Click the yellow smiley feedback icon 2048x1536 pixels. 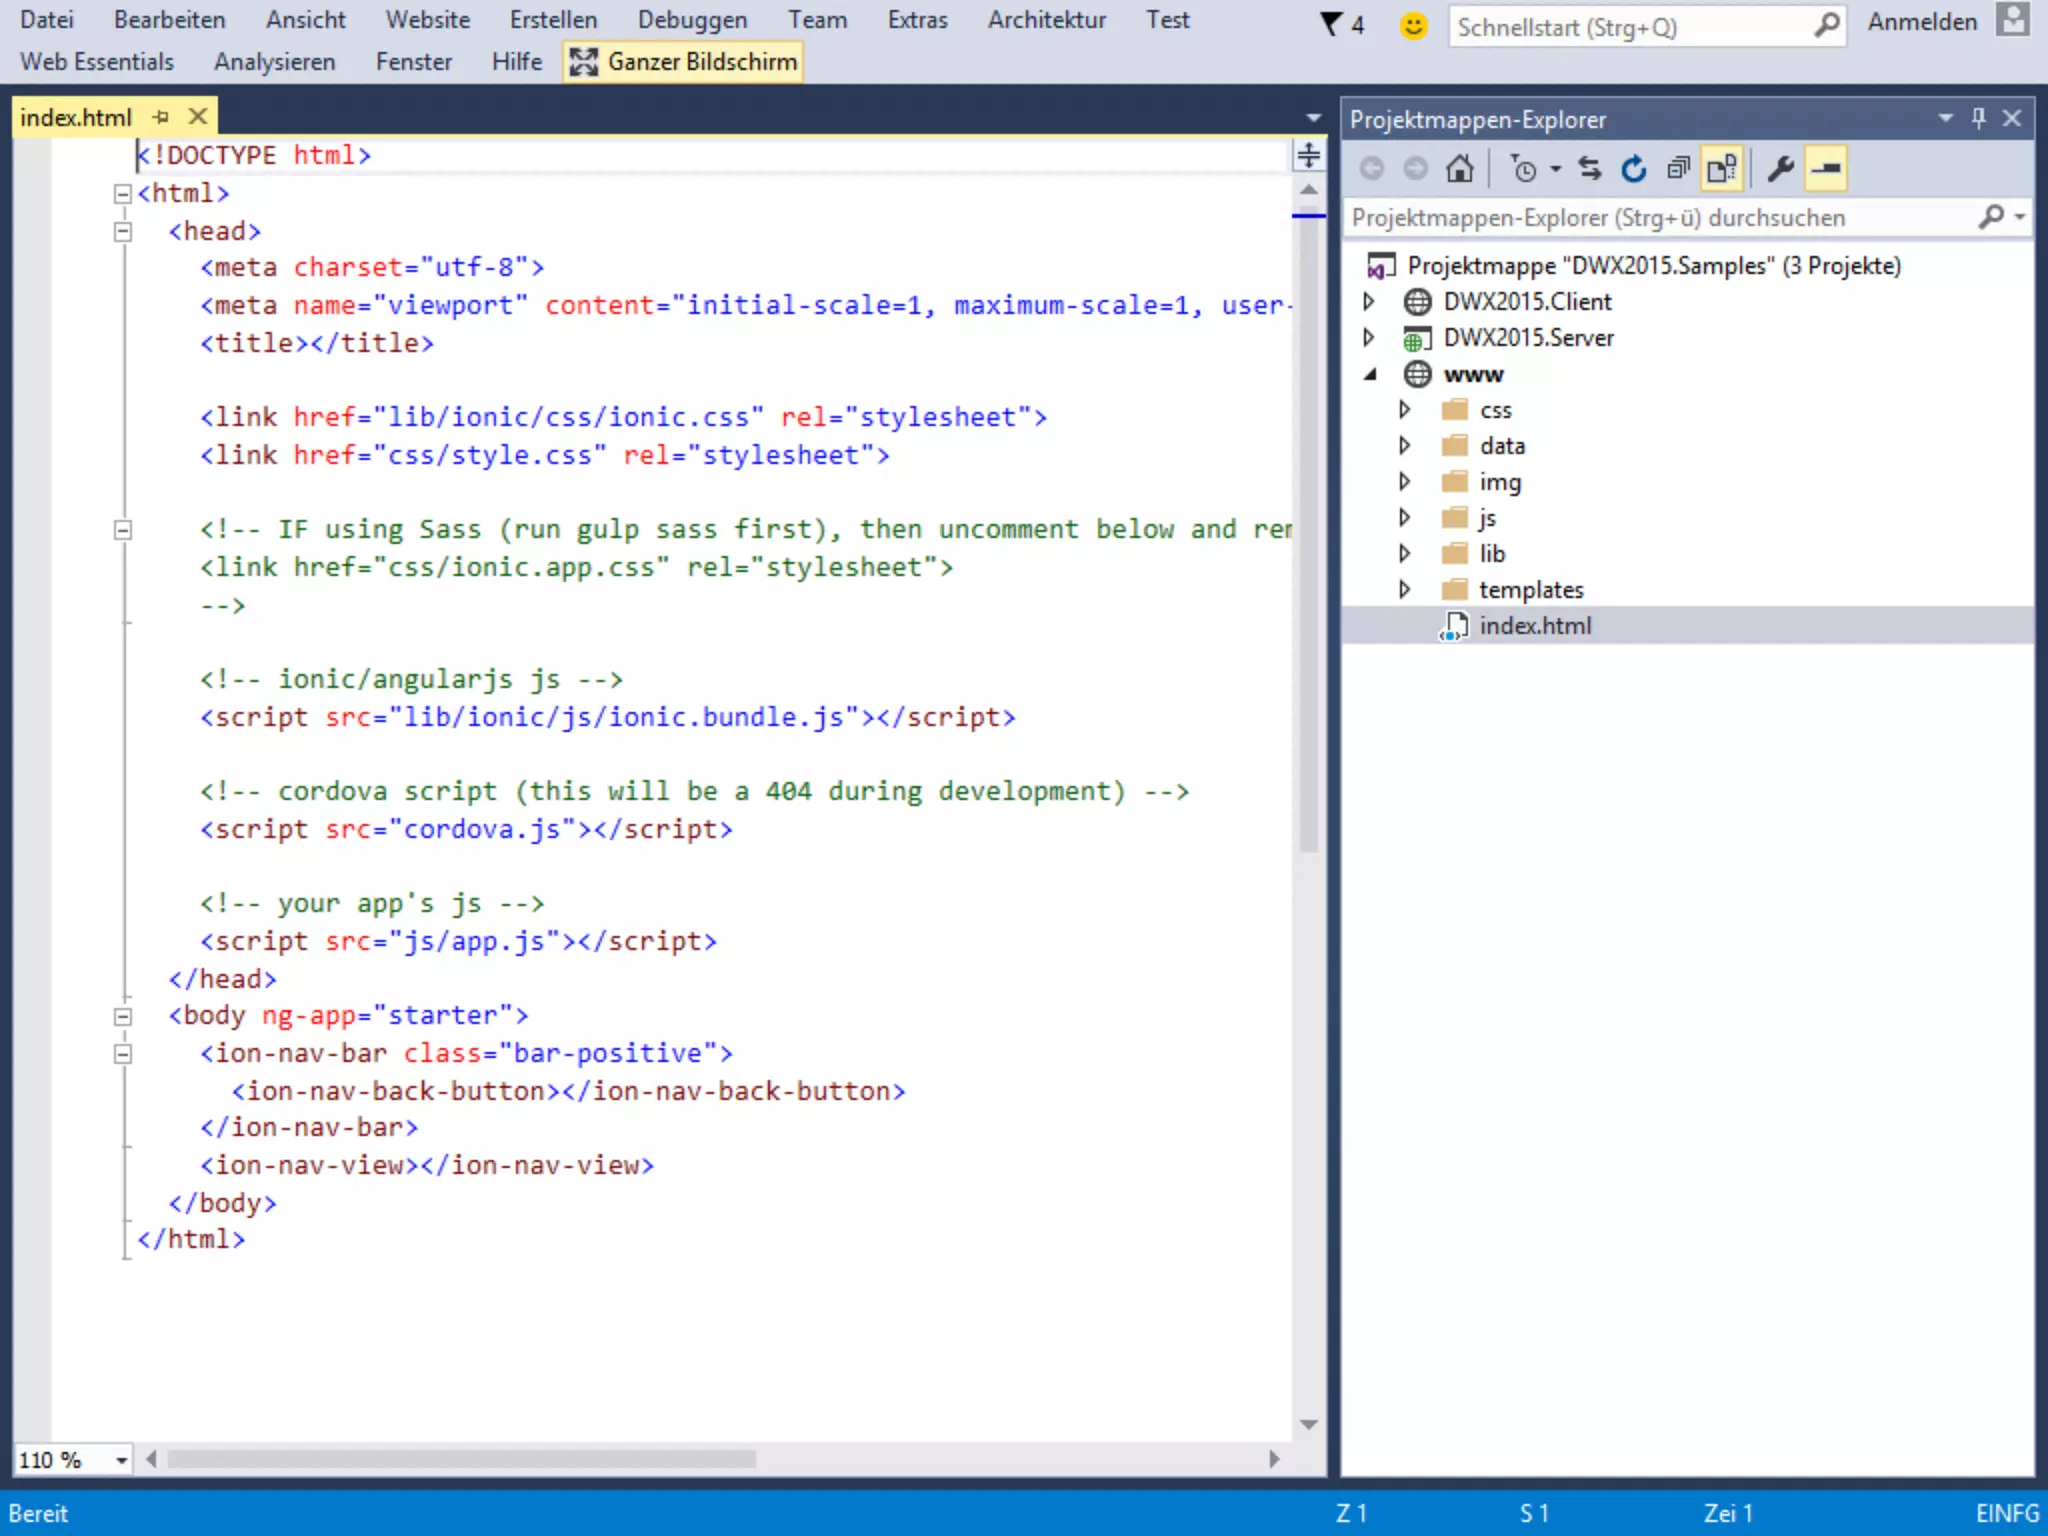coord(1413,25)
